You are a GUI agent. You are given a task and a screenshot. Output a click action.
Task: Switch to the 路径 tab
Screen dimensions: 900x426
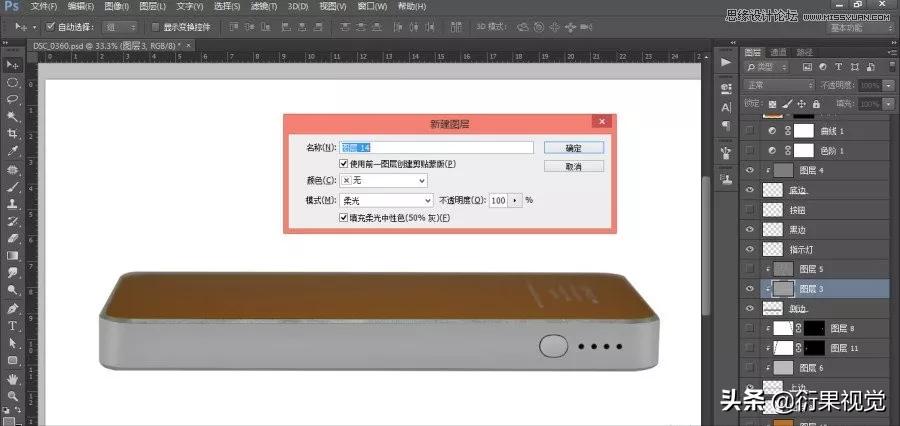(804, 52)
